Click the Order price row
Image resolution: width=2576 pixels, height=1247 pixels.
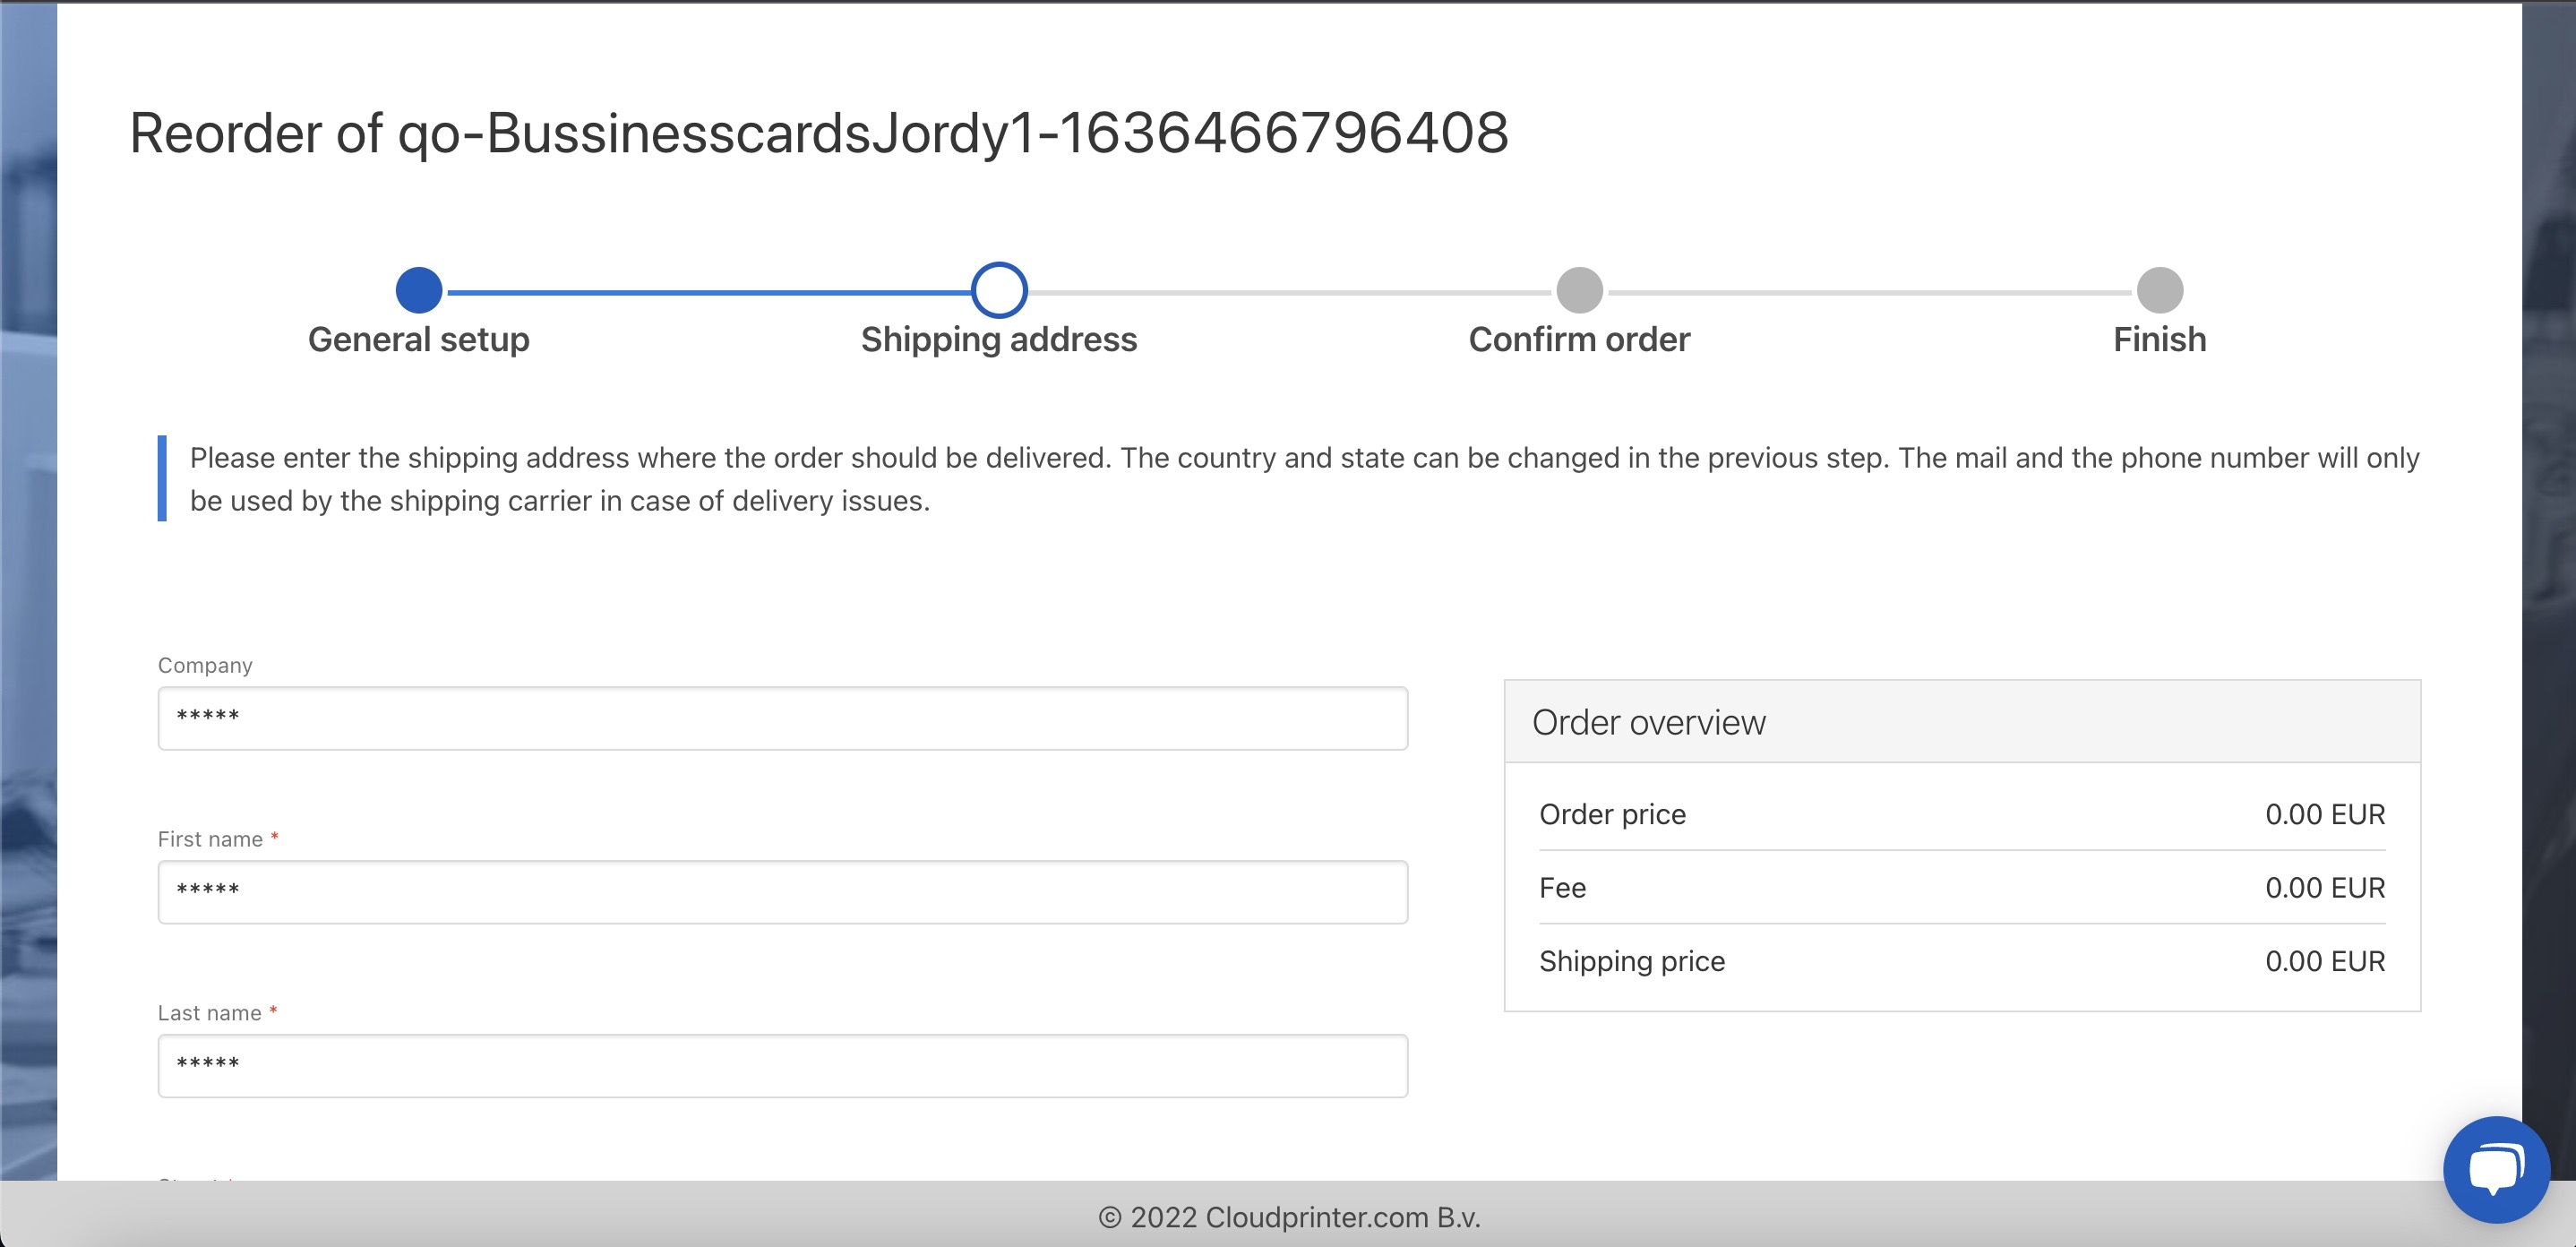(1962, 814)
